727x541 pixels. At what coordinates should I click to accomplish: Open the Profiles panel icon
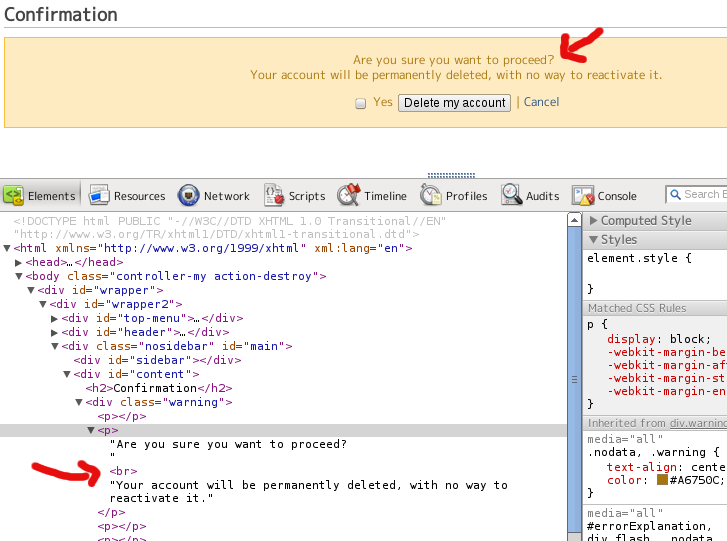[x=432, y=195]
